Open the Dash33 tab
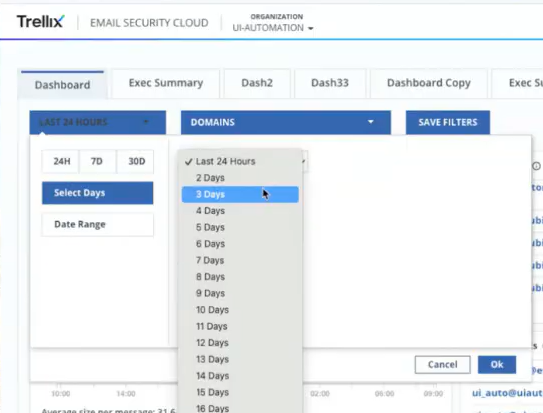Viewport: 543px width, 413px height. coord(330,83)
